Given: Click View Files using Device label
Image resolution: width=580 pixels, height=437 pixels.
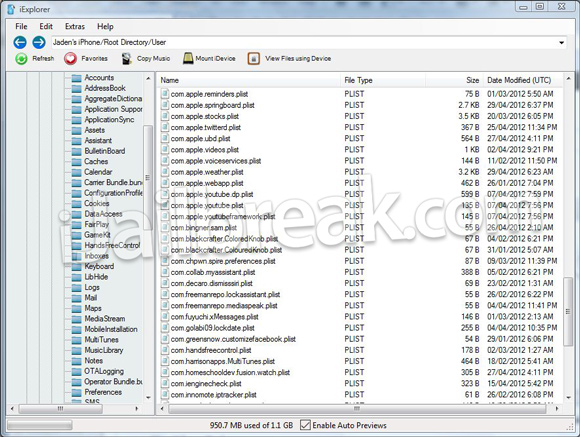Looking at the screenshot, I should [x=298, y=58].
